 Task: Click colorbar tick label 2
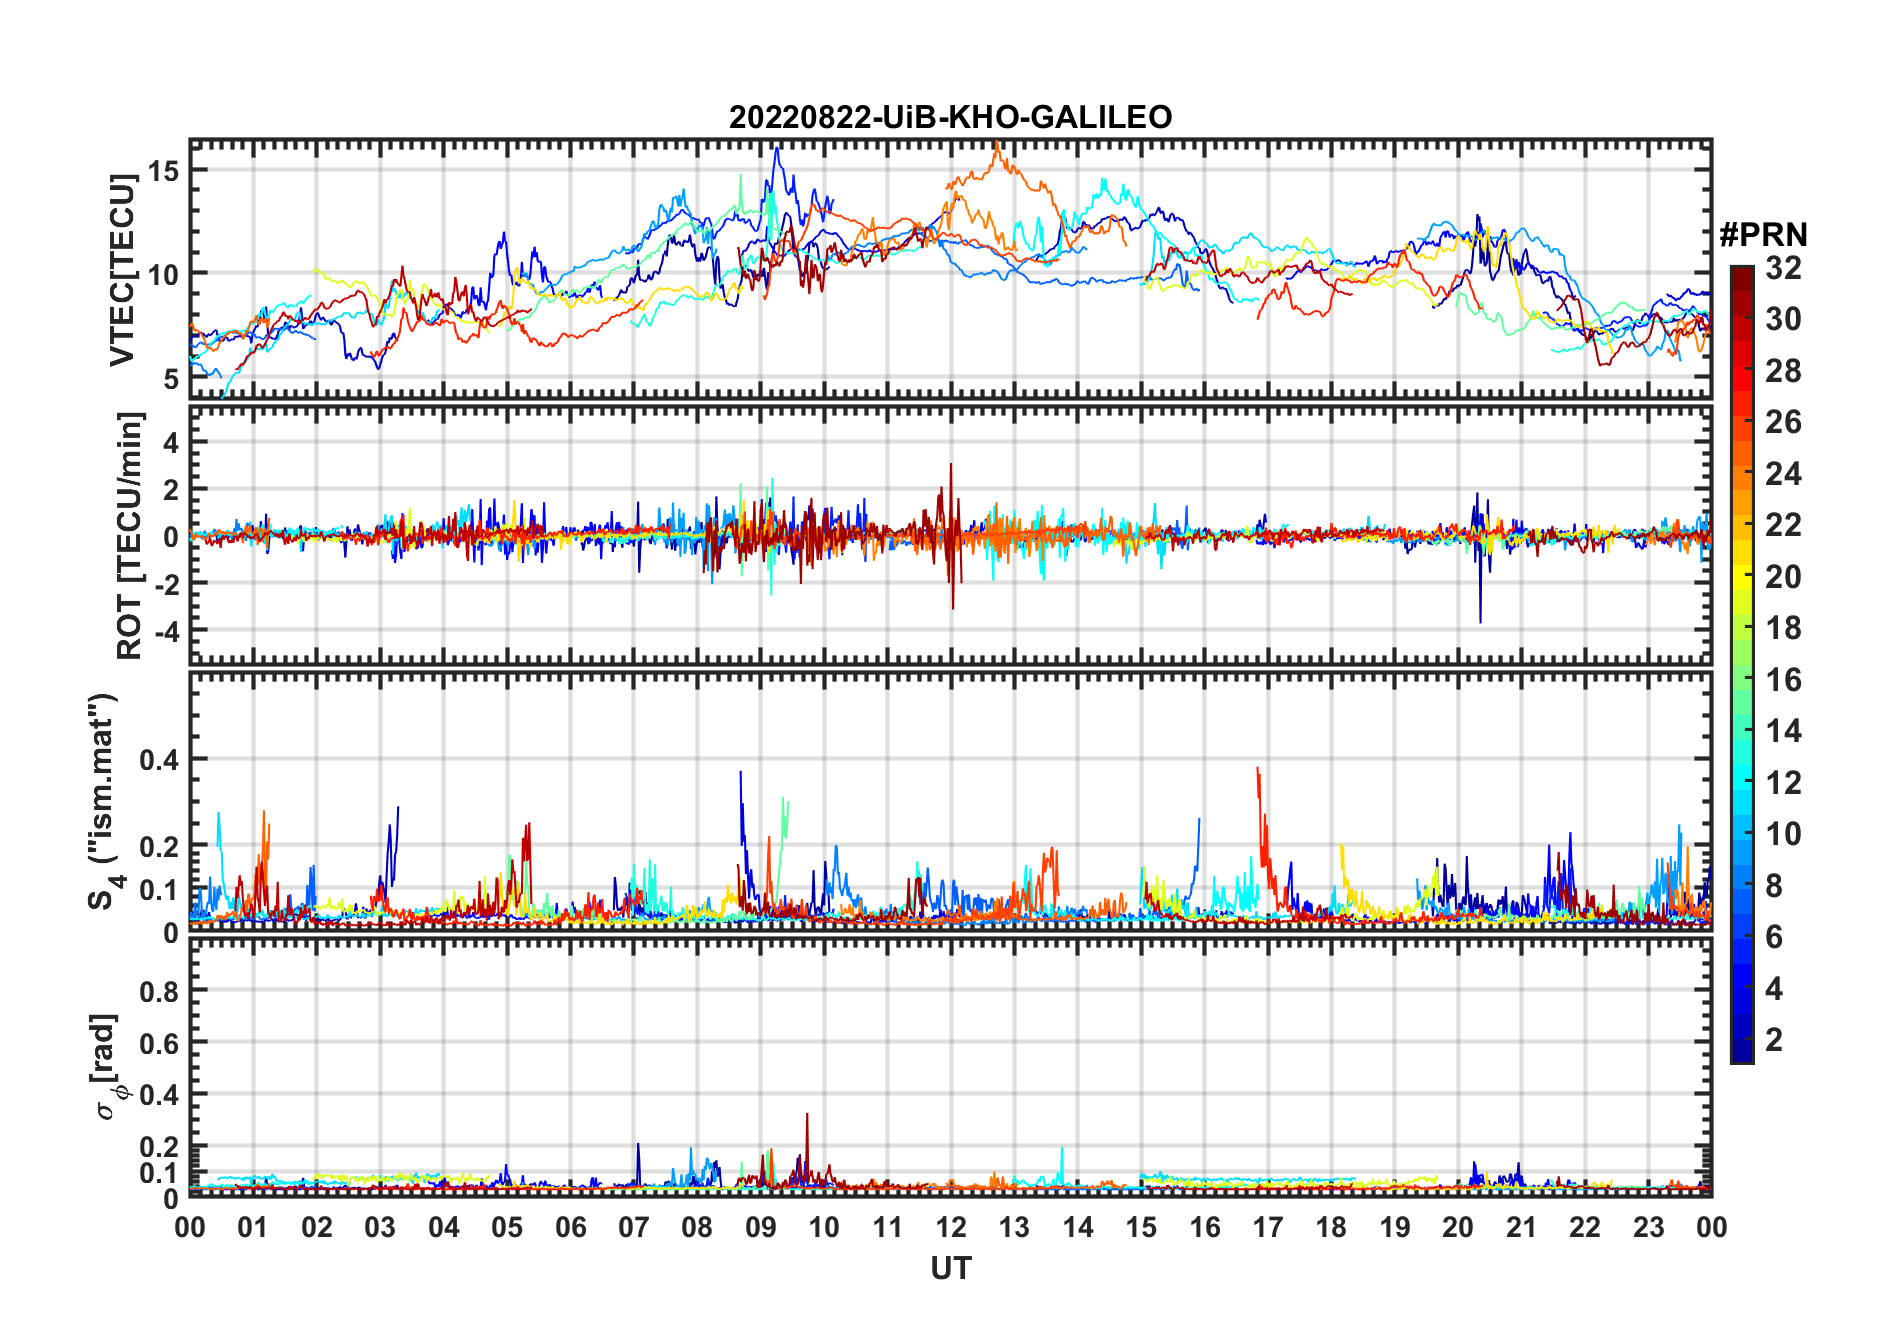point(1774,1039)
